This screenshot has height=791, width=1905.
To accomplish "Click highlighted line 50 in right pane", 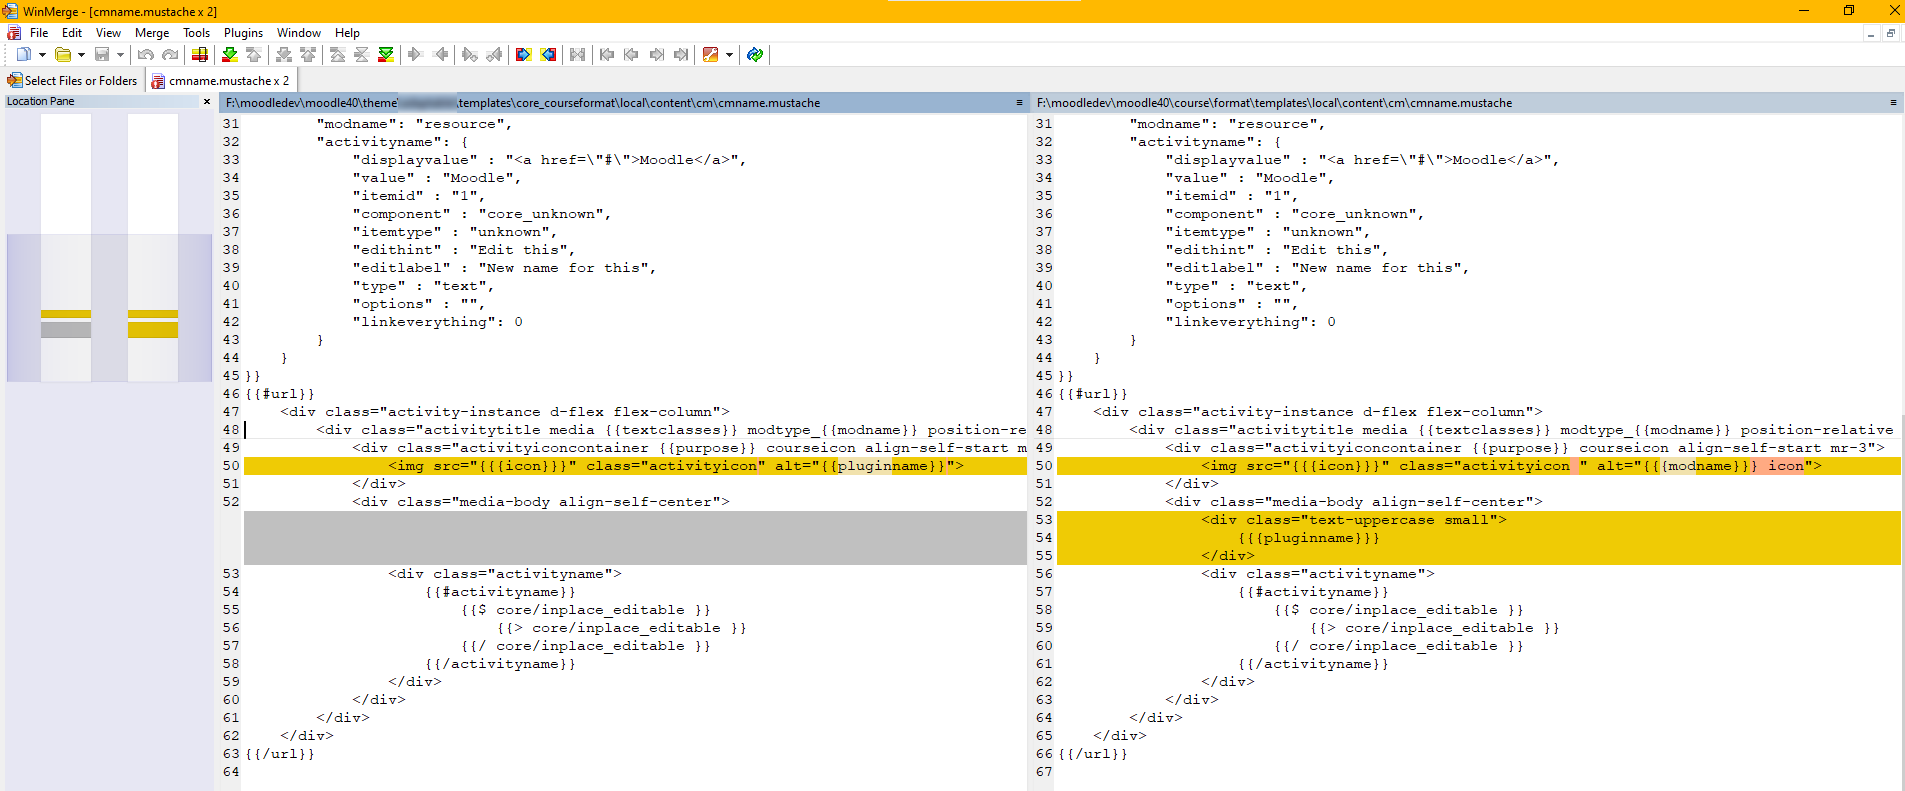I will coord(1478,466).
